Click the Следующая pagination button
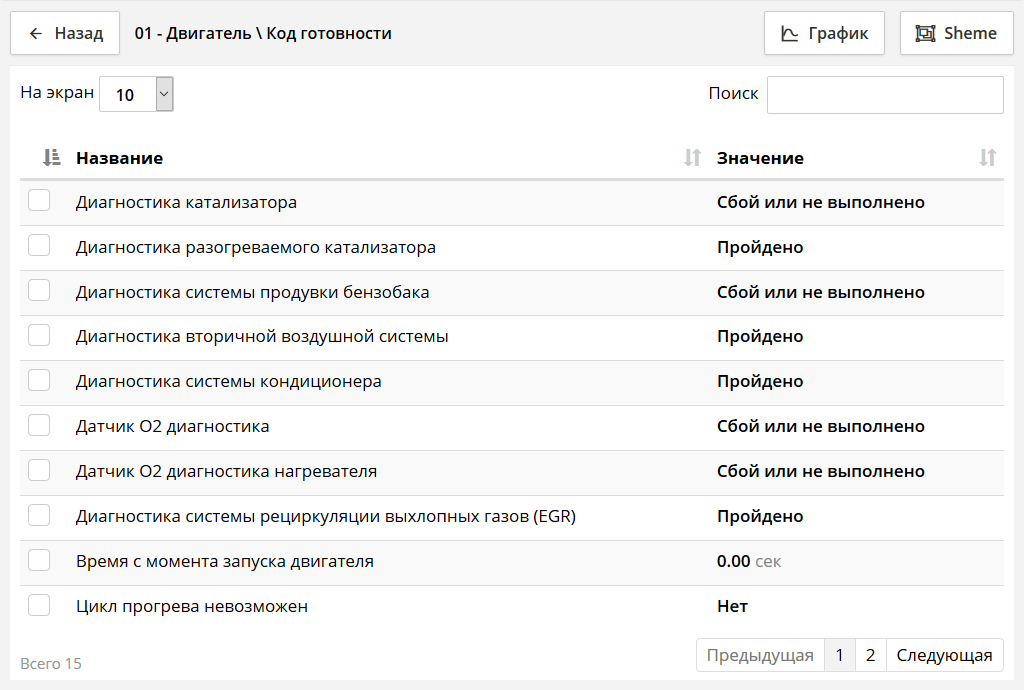The height and width of the screenshot is (690, 1024). [x=944, y=655]
